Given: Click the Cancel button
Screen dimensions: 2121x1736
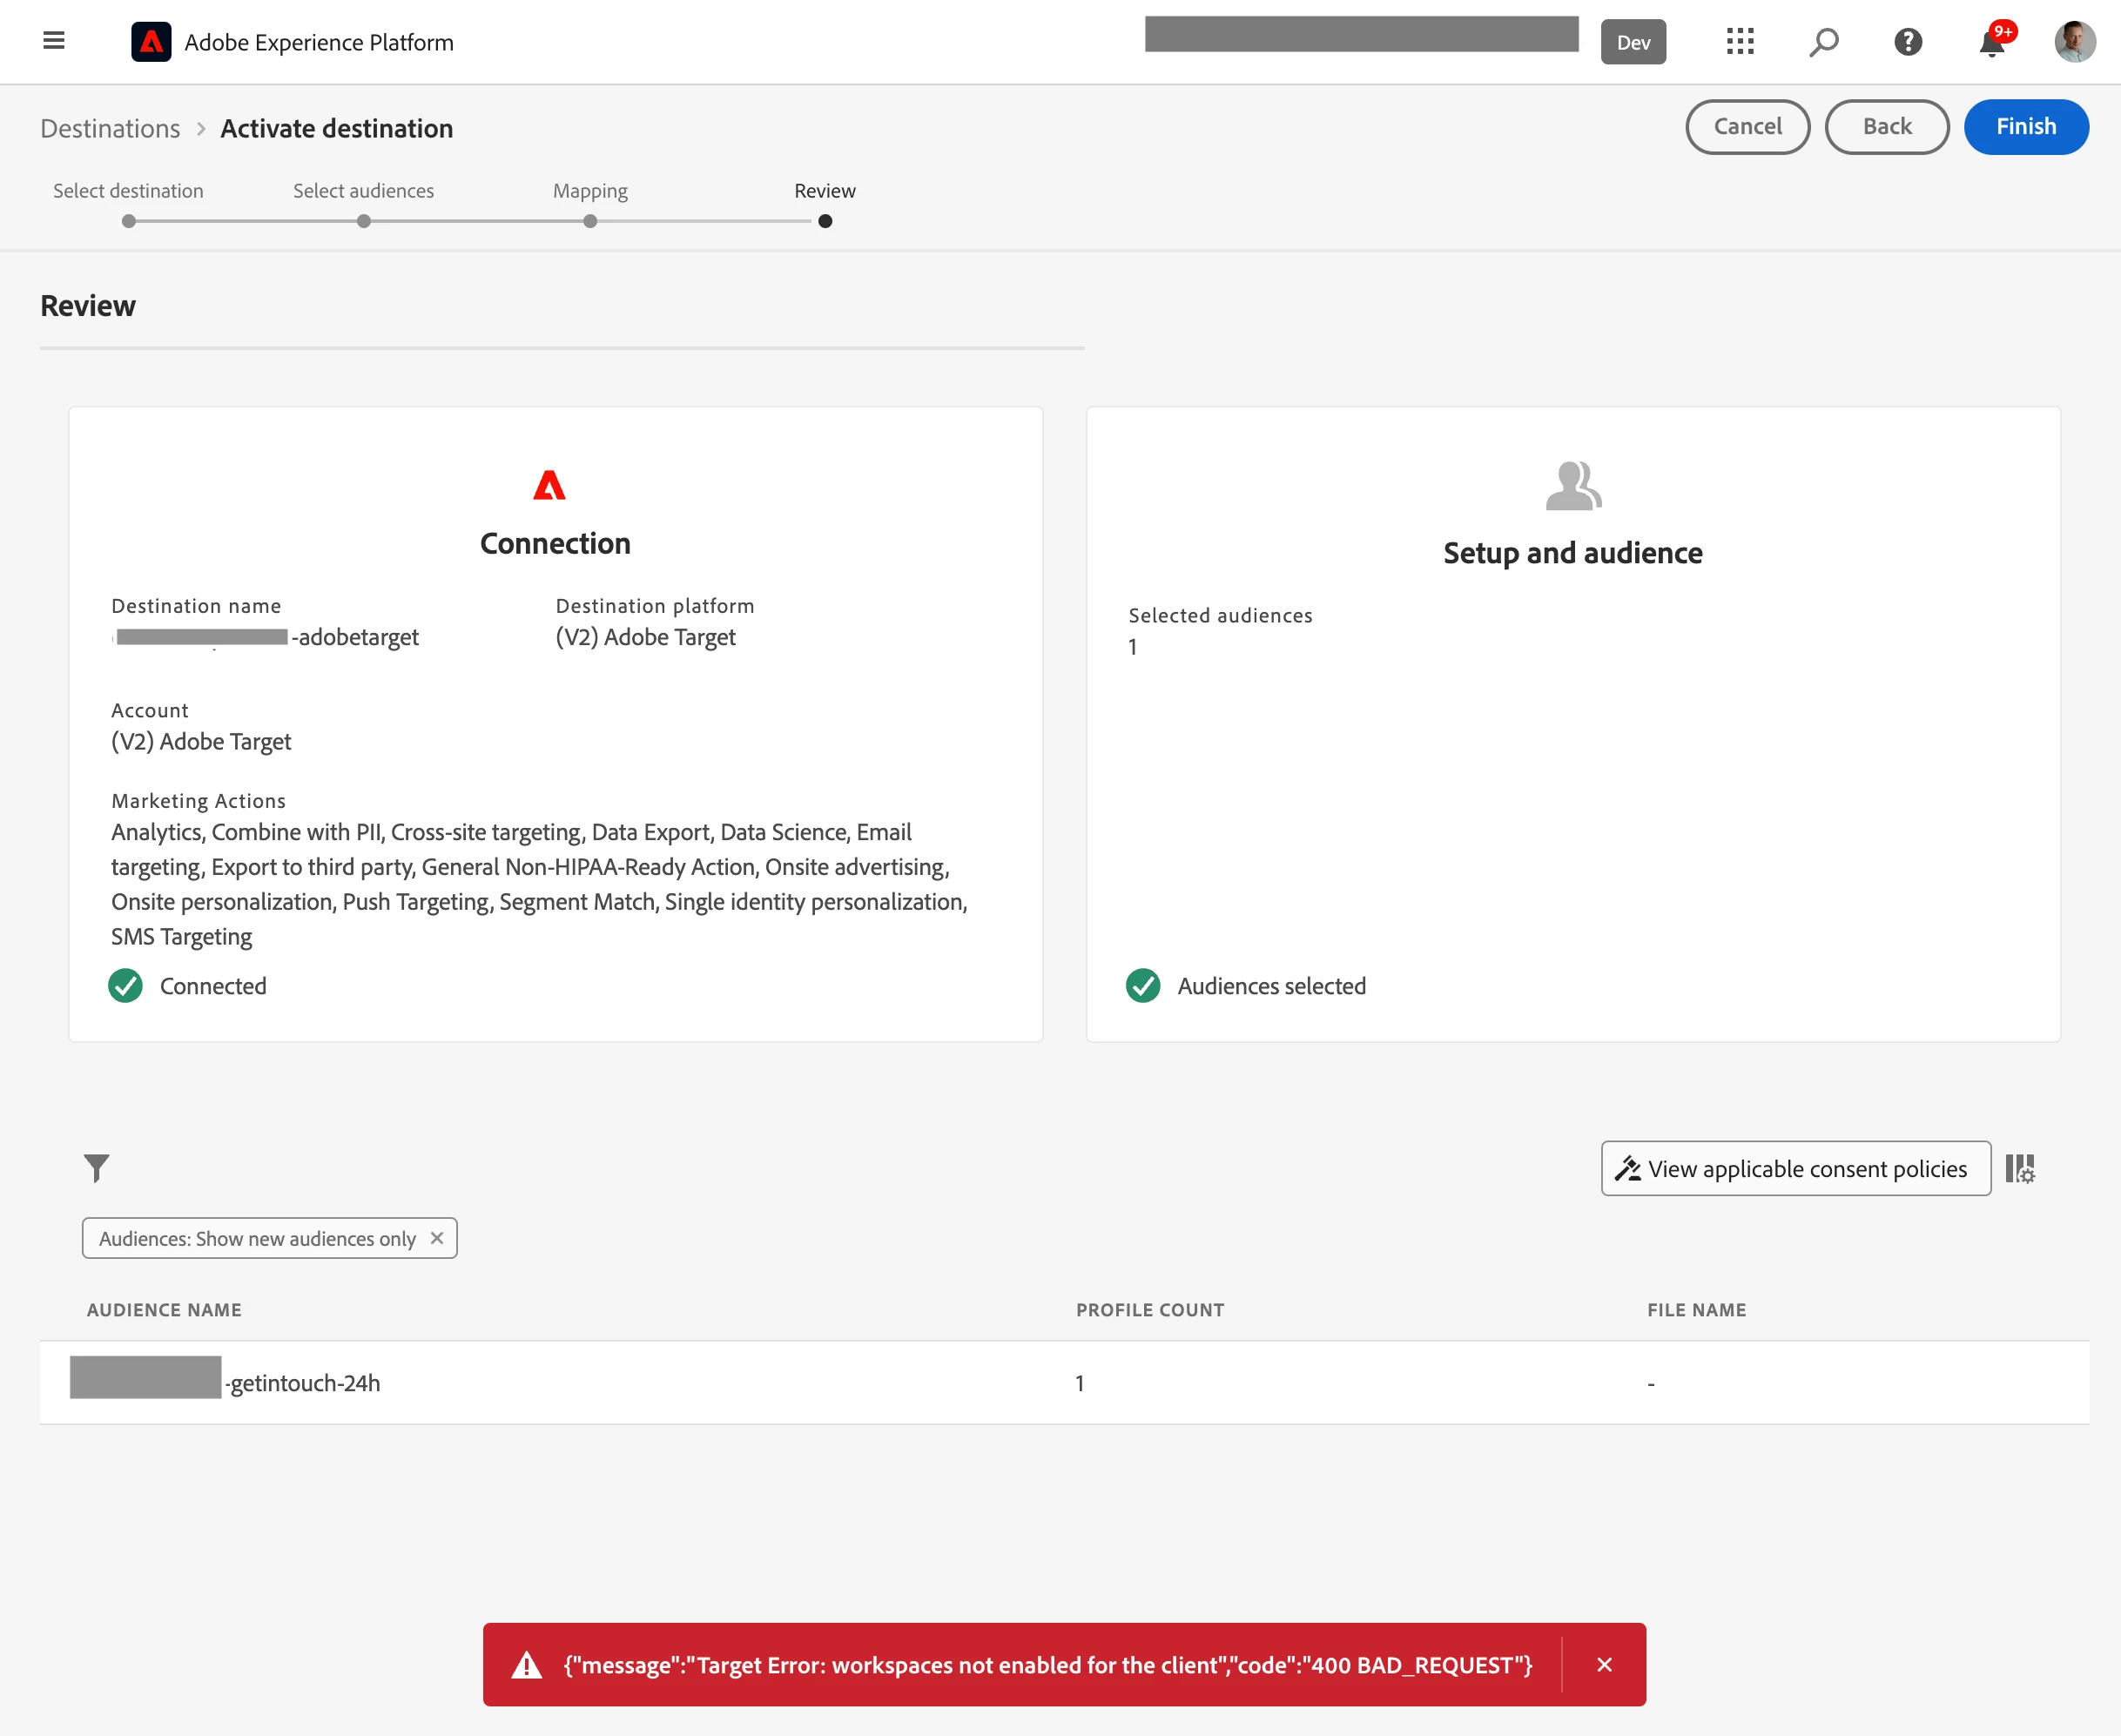Looking at the screenshot, I should (x=1746, y=127).
